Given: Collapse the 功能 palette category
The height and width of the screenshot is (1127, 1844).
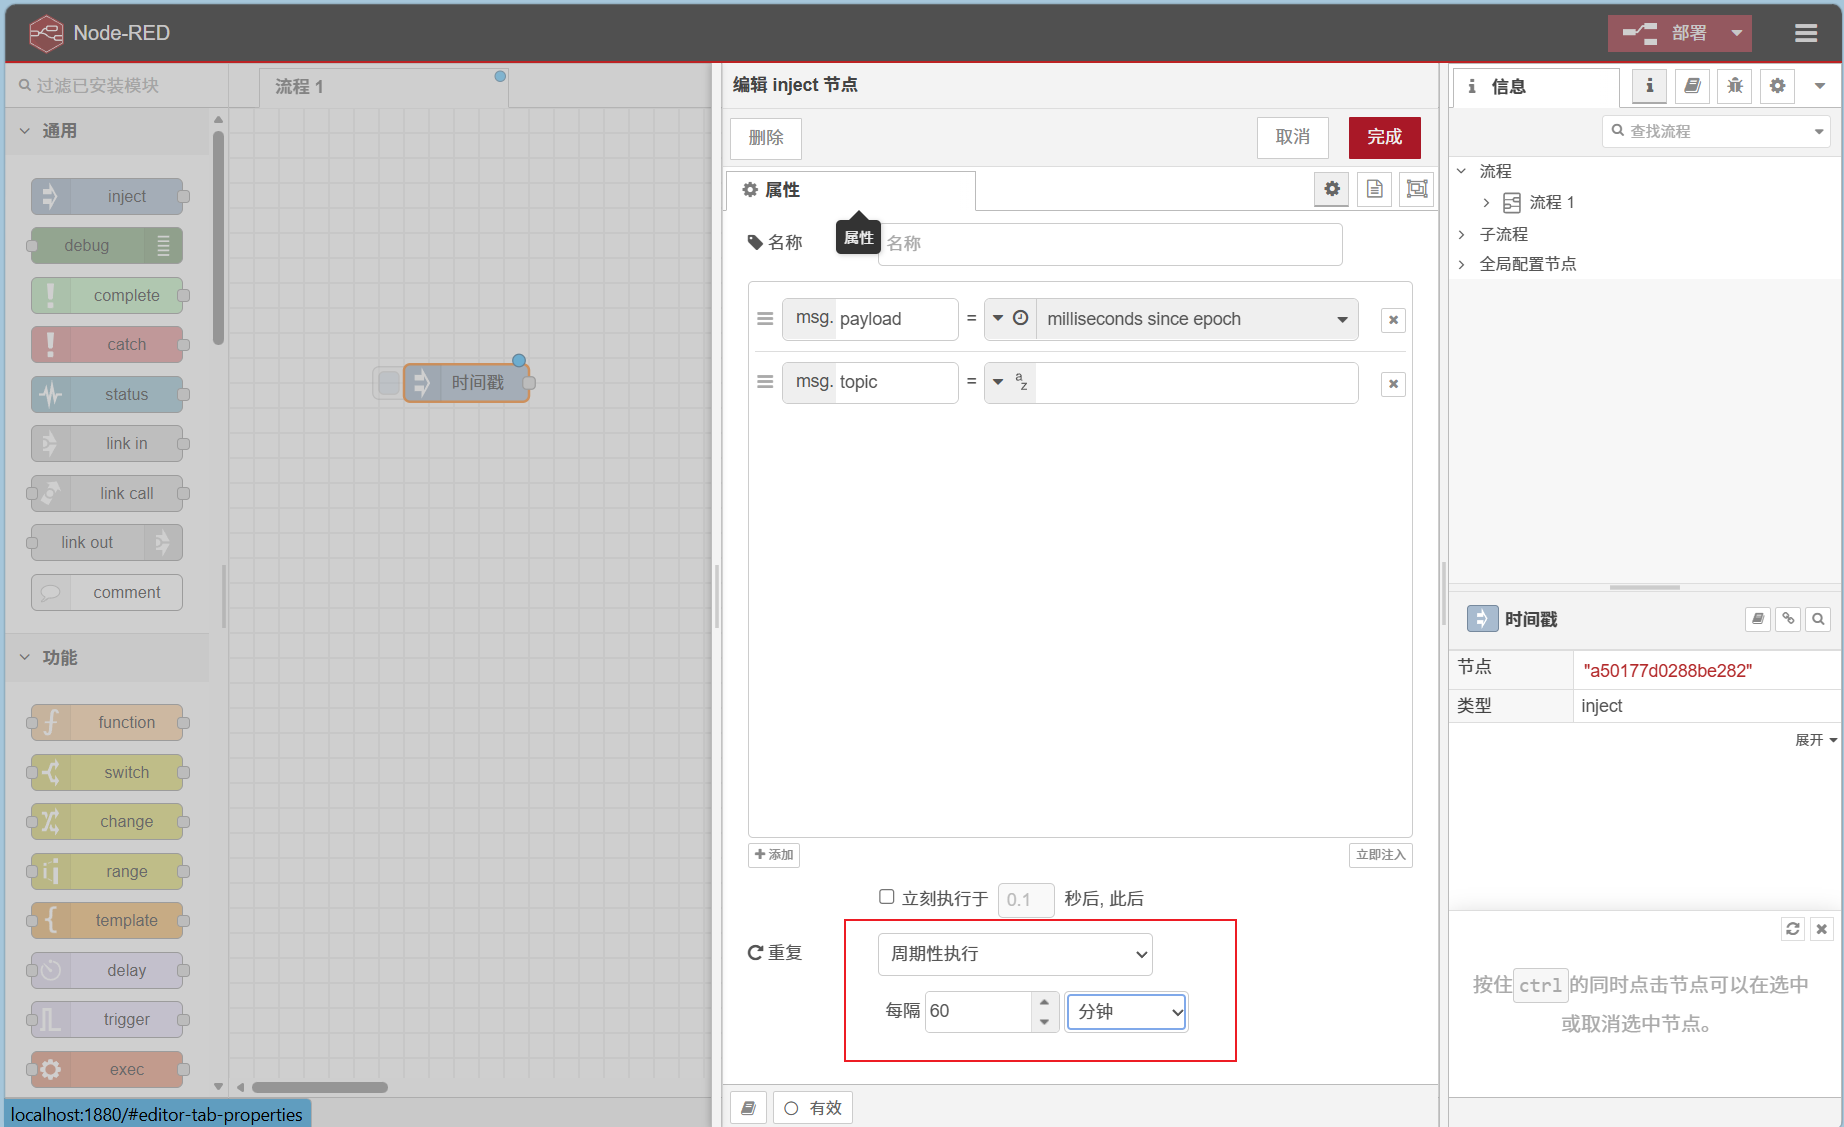Looking at the screenshot, I should pyautogui.click(x=108, y=658).
